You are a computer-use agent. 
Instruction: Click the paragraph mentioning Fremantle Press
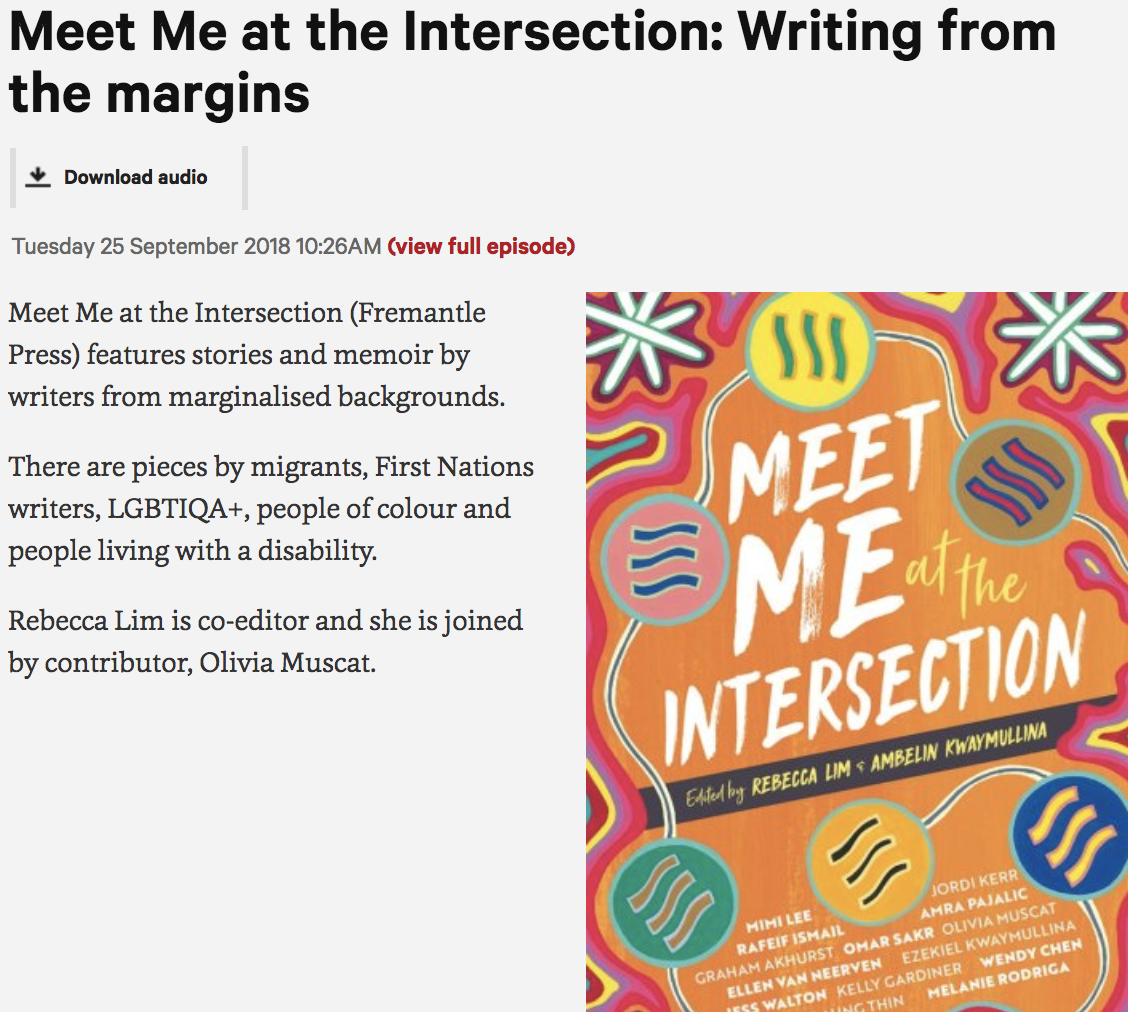coord(256,354)
